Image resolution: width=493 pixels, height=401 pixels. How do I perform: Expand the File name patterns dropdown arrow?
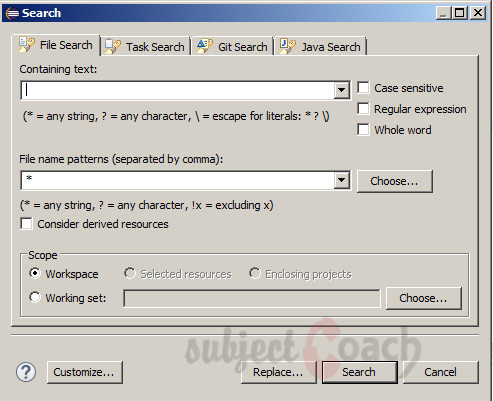(x=341, y=180)
